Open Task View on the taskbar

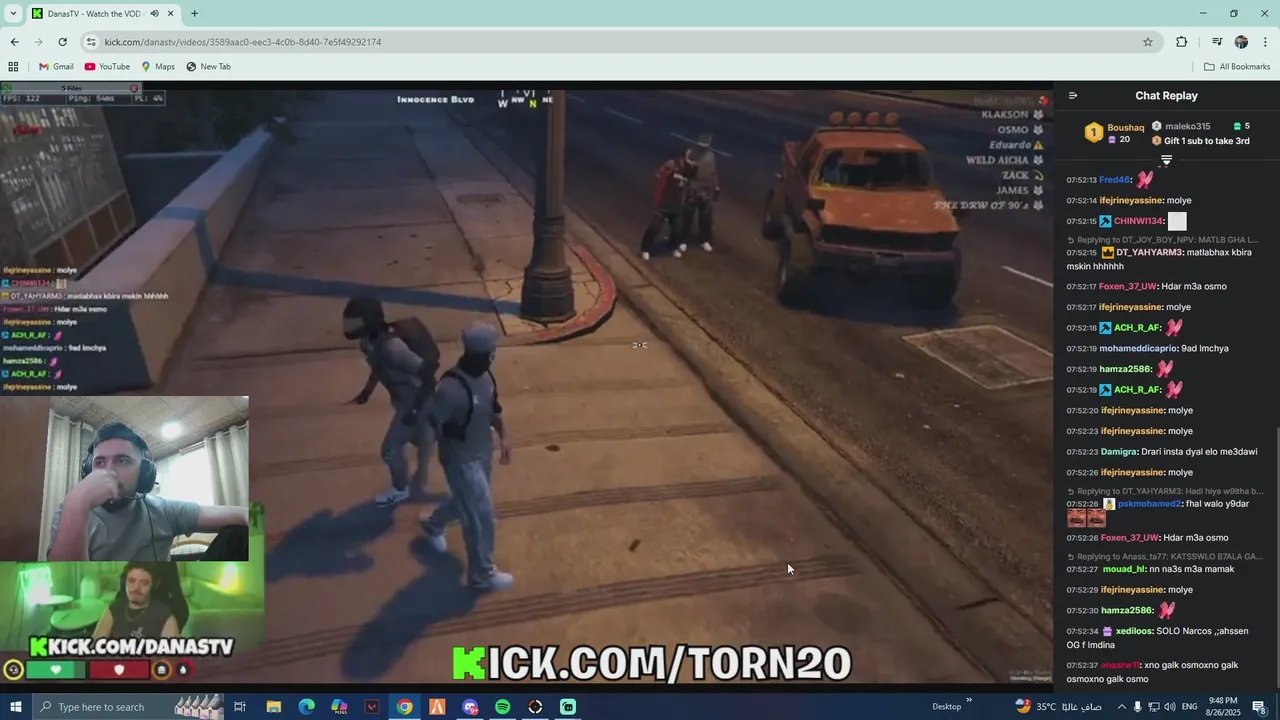(x=240, y=707)
